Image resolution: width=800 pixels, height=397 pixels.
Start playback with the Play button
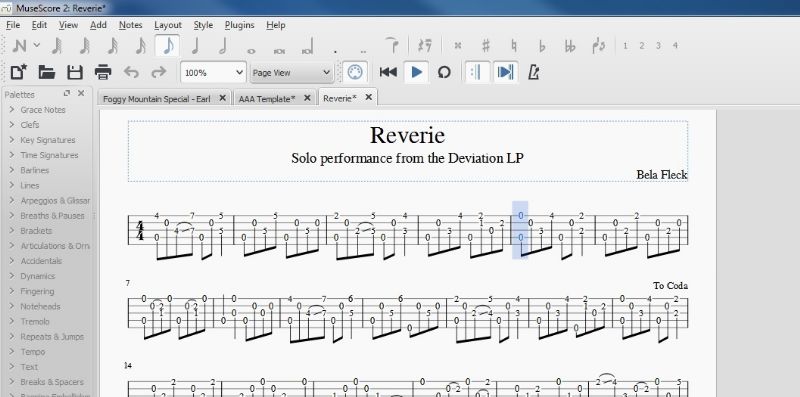coord(416,72)
